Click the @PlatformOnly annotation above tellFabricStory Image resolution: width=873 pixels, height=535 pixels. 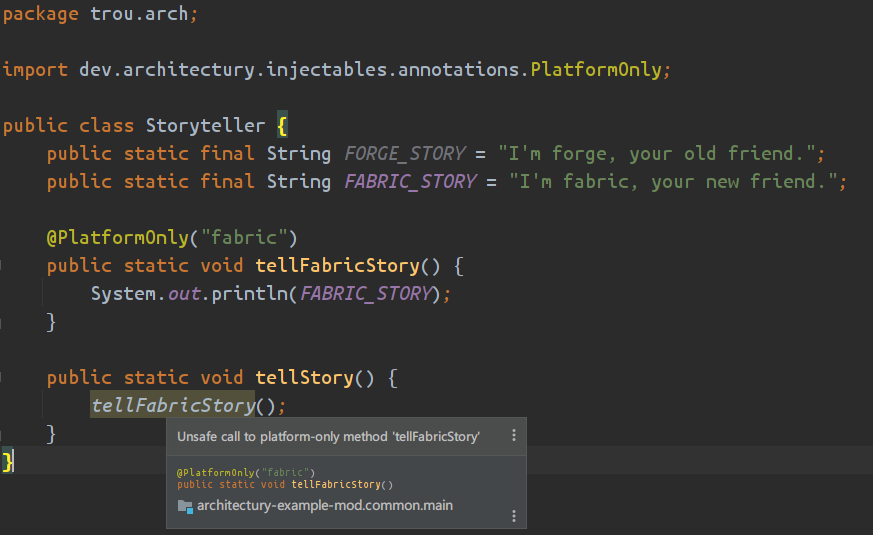point(115,238)
